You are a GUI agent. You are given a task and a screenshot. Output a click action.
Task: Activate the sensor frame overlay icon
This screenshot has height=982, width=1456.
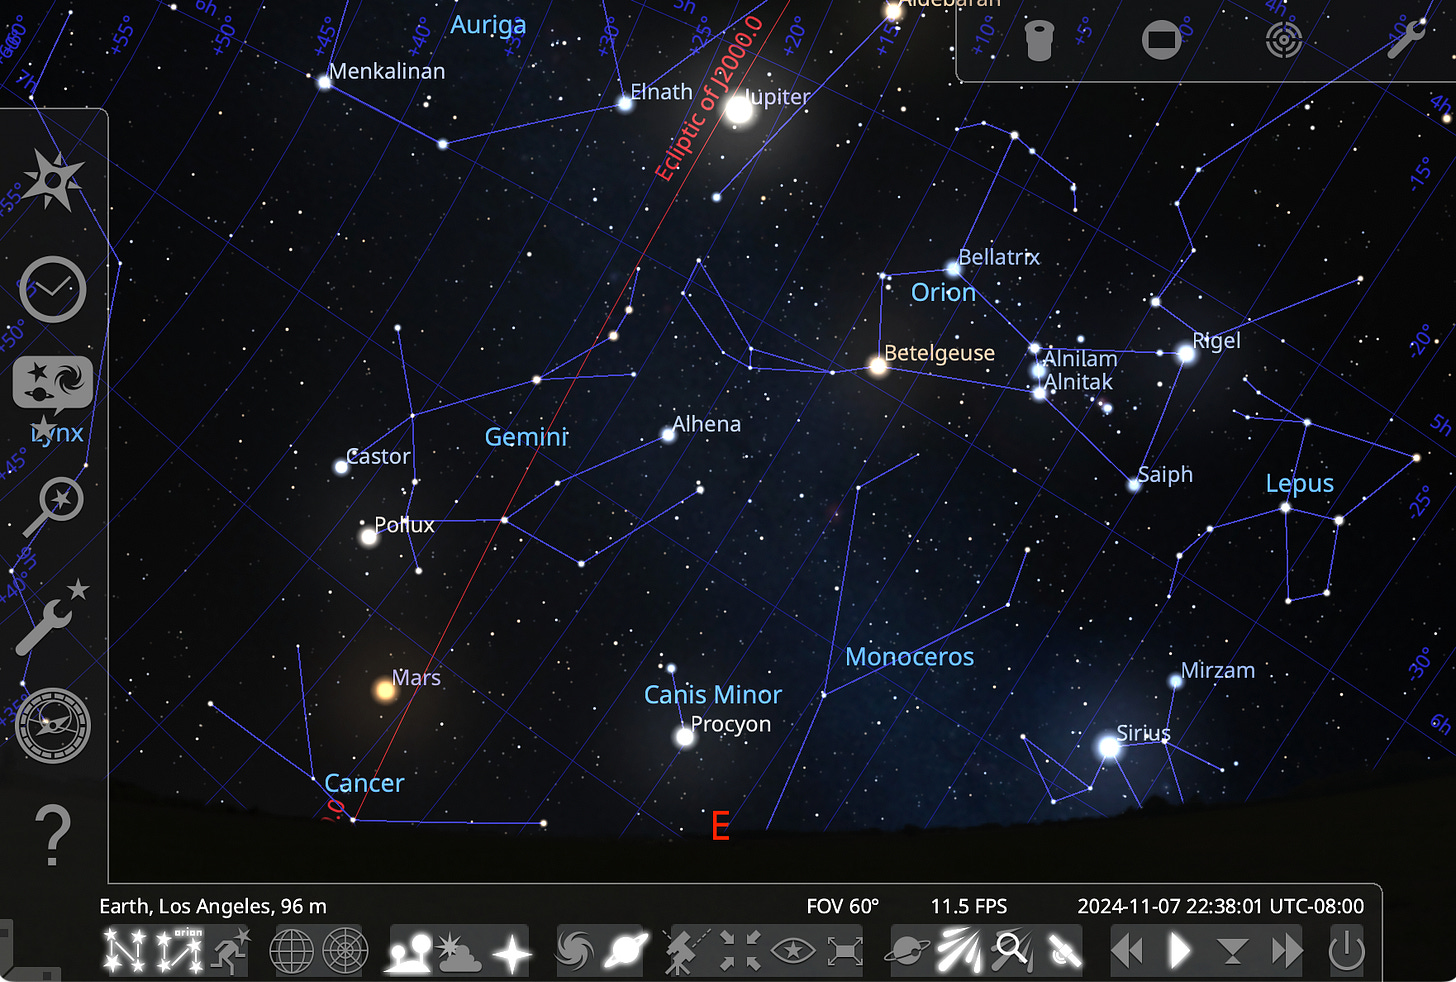point(1162,40)
